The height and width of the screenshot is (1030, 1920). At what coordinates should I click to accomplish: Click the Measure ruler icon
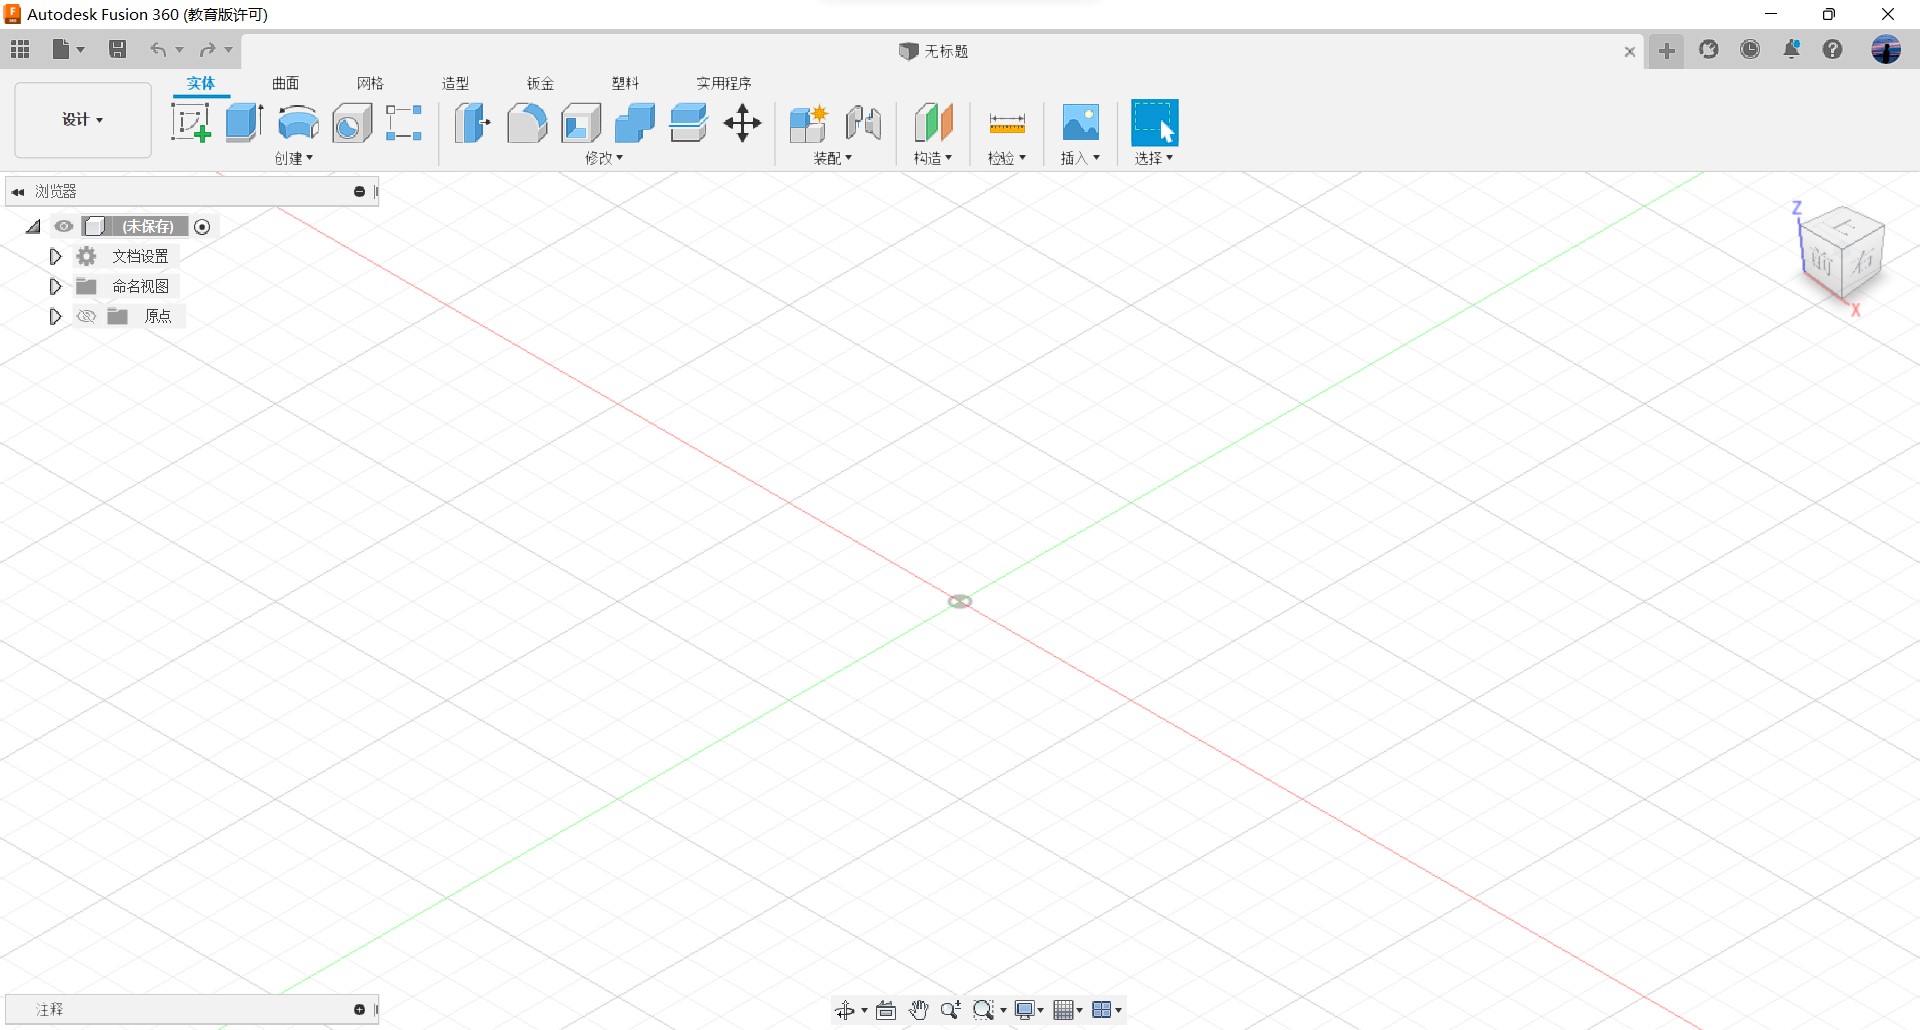1007,123
